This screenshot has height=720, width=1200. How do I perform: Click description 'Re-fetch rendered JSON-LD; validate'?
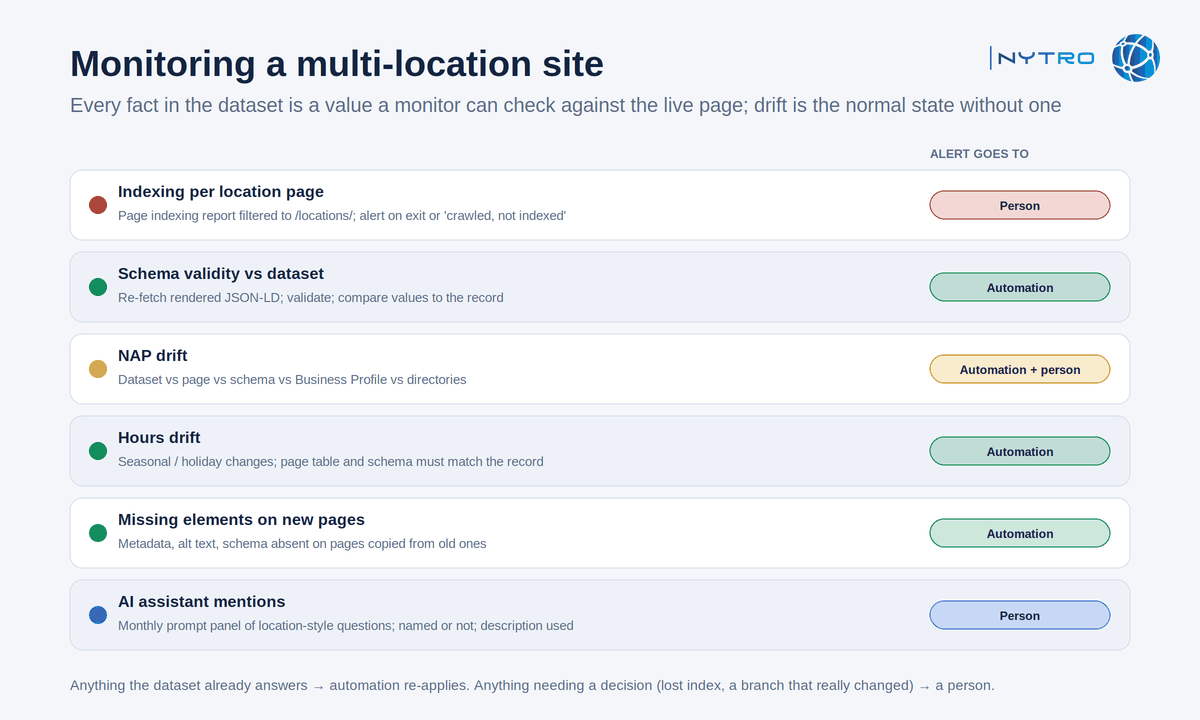pos(311,297)
